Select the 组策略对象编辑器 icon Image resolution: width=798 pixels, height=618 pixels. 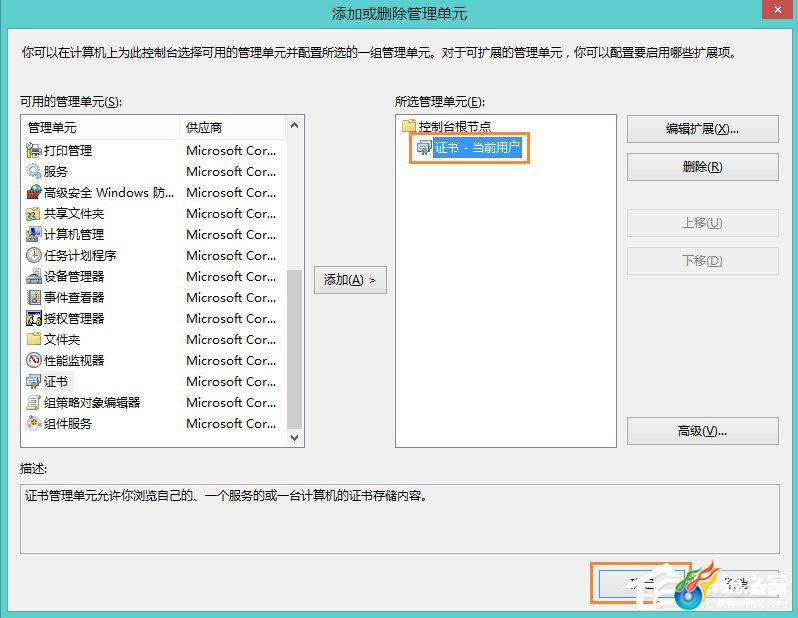click(34, 402)
